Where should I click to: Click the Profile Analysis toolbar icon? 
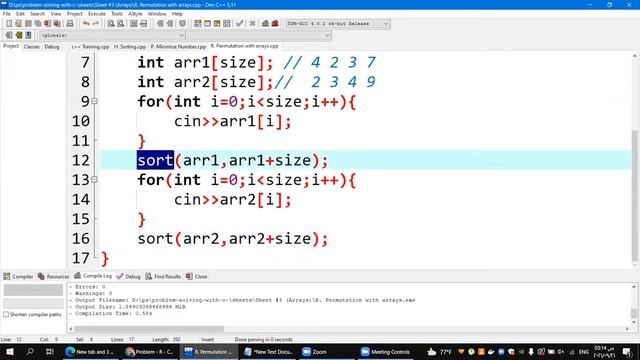coord(265,24)
